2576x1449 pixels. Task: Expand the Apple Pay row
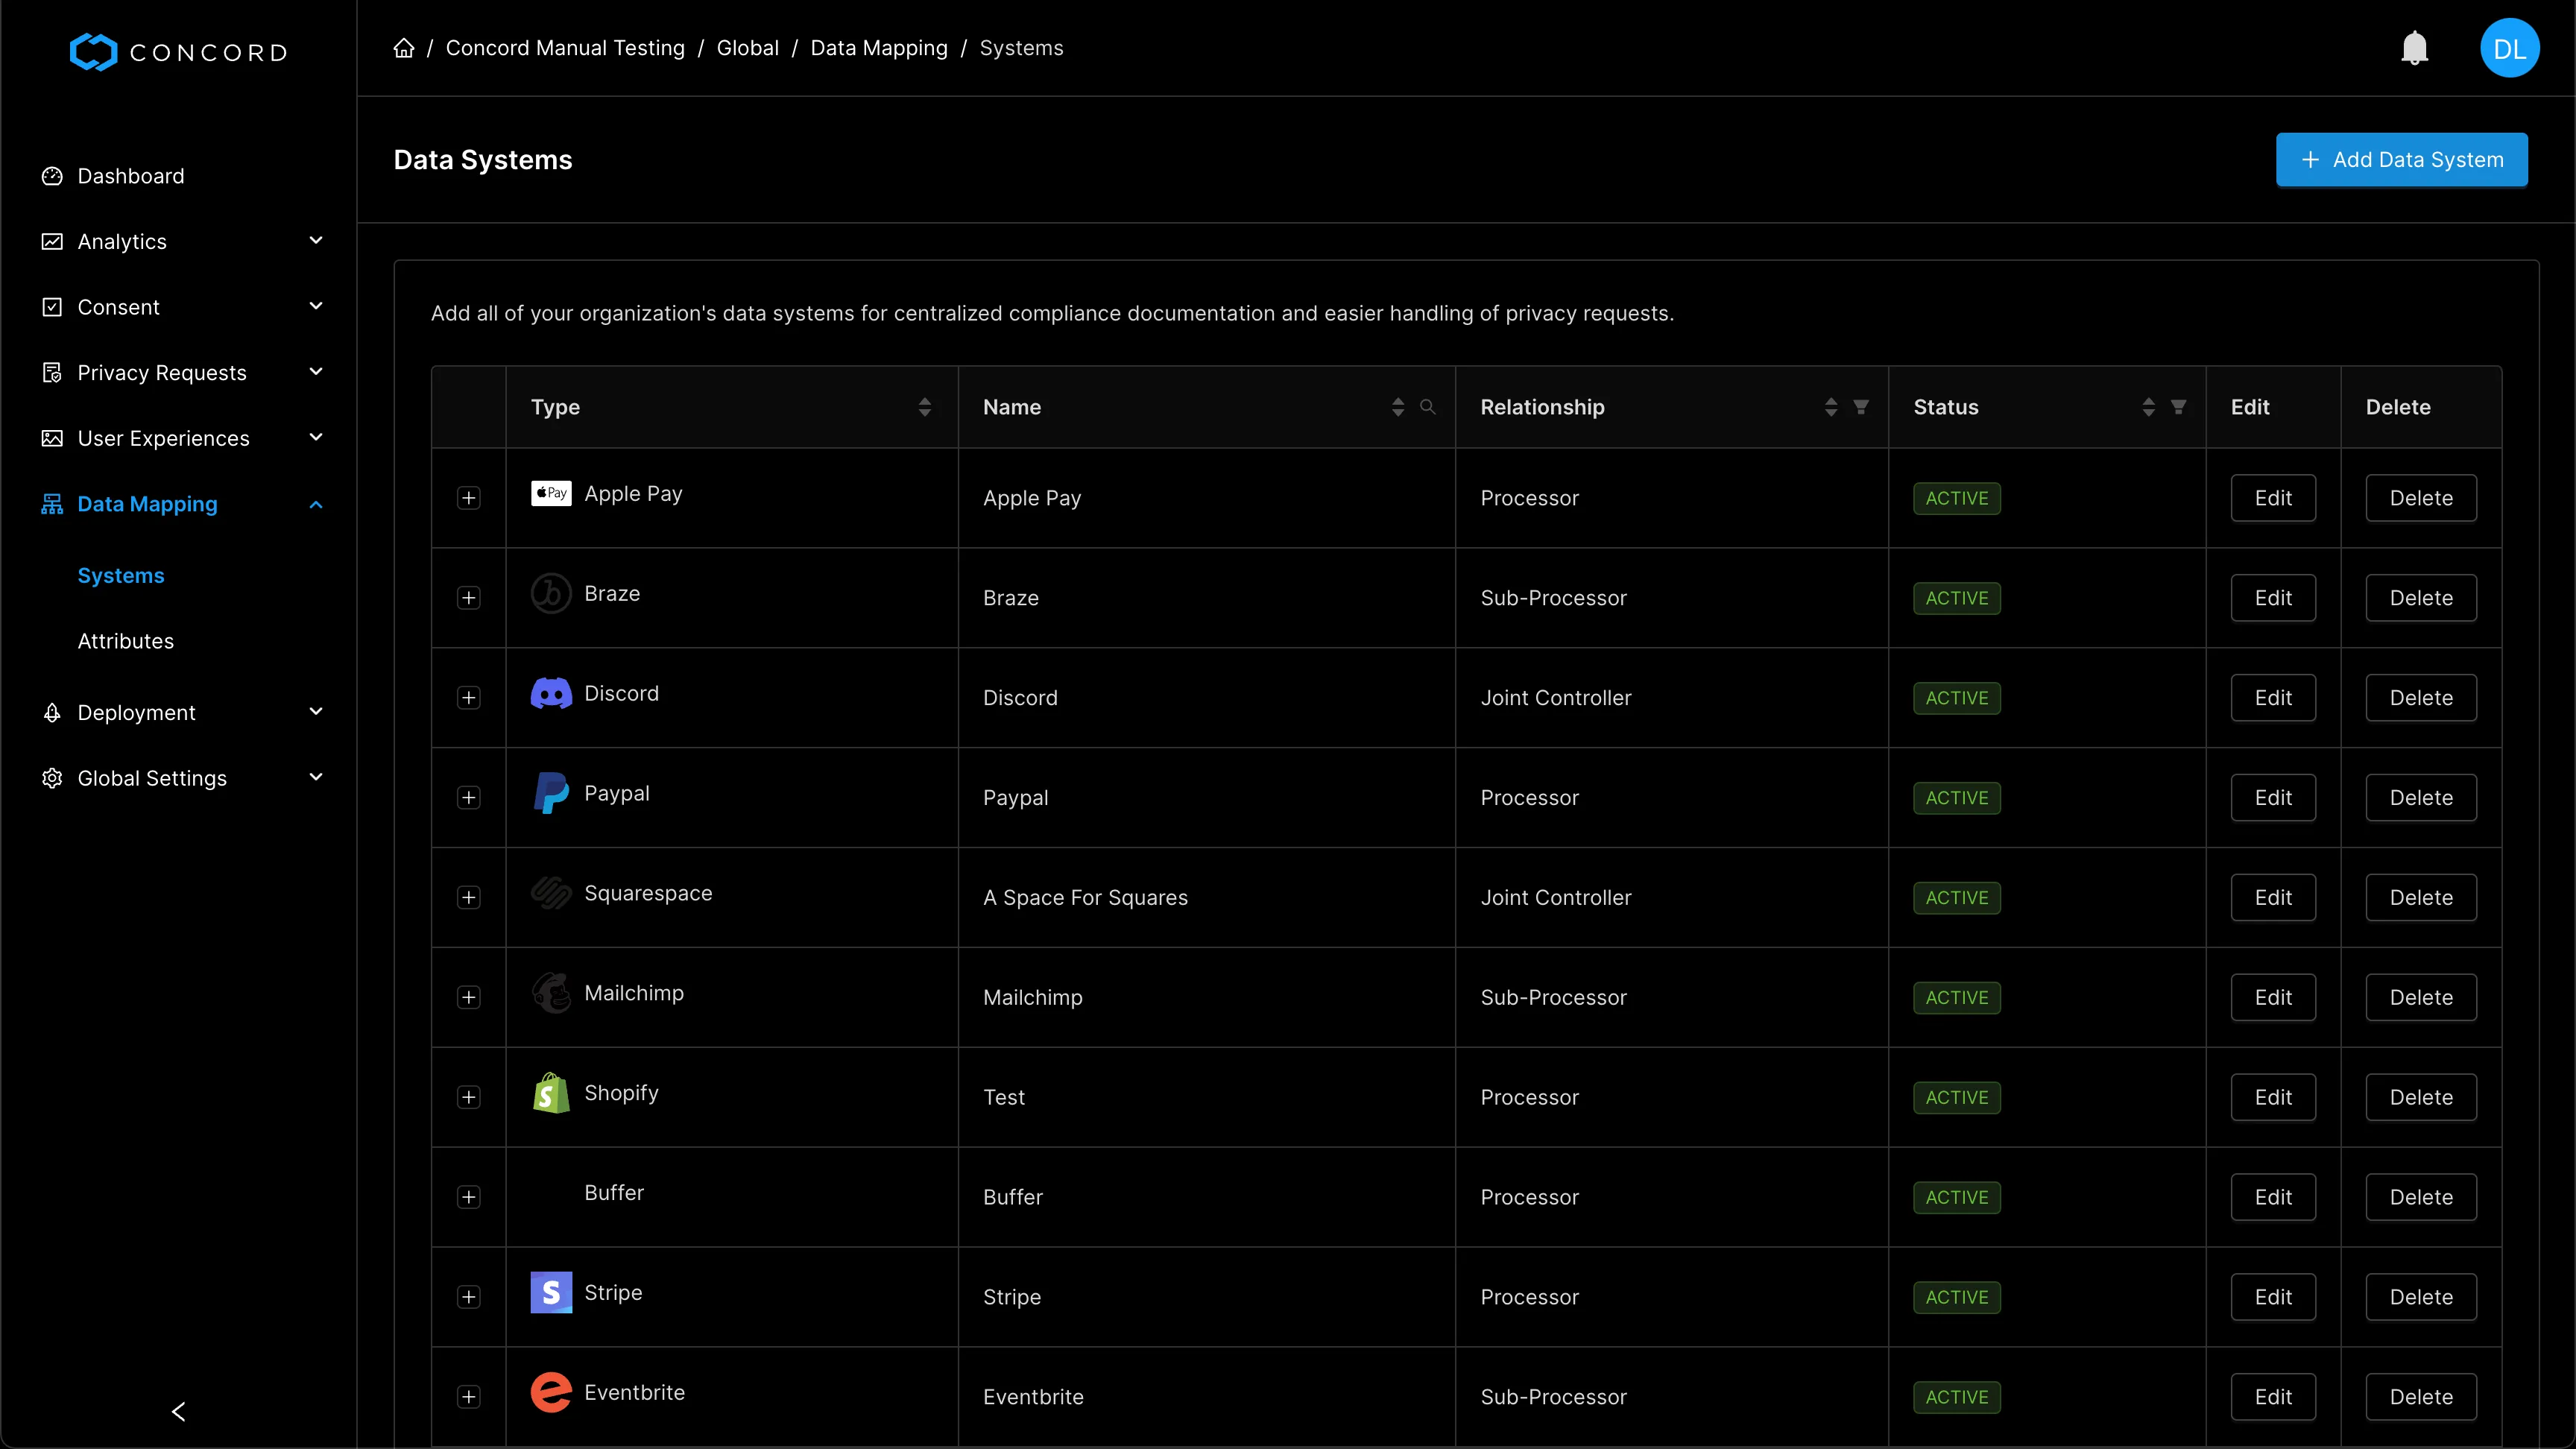click(469, 497)
